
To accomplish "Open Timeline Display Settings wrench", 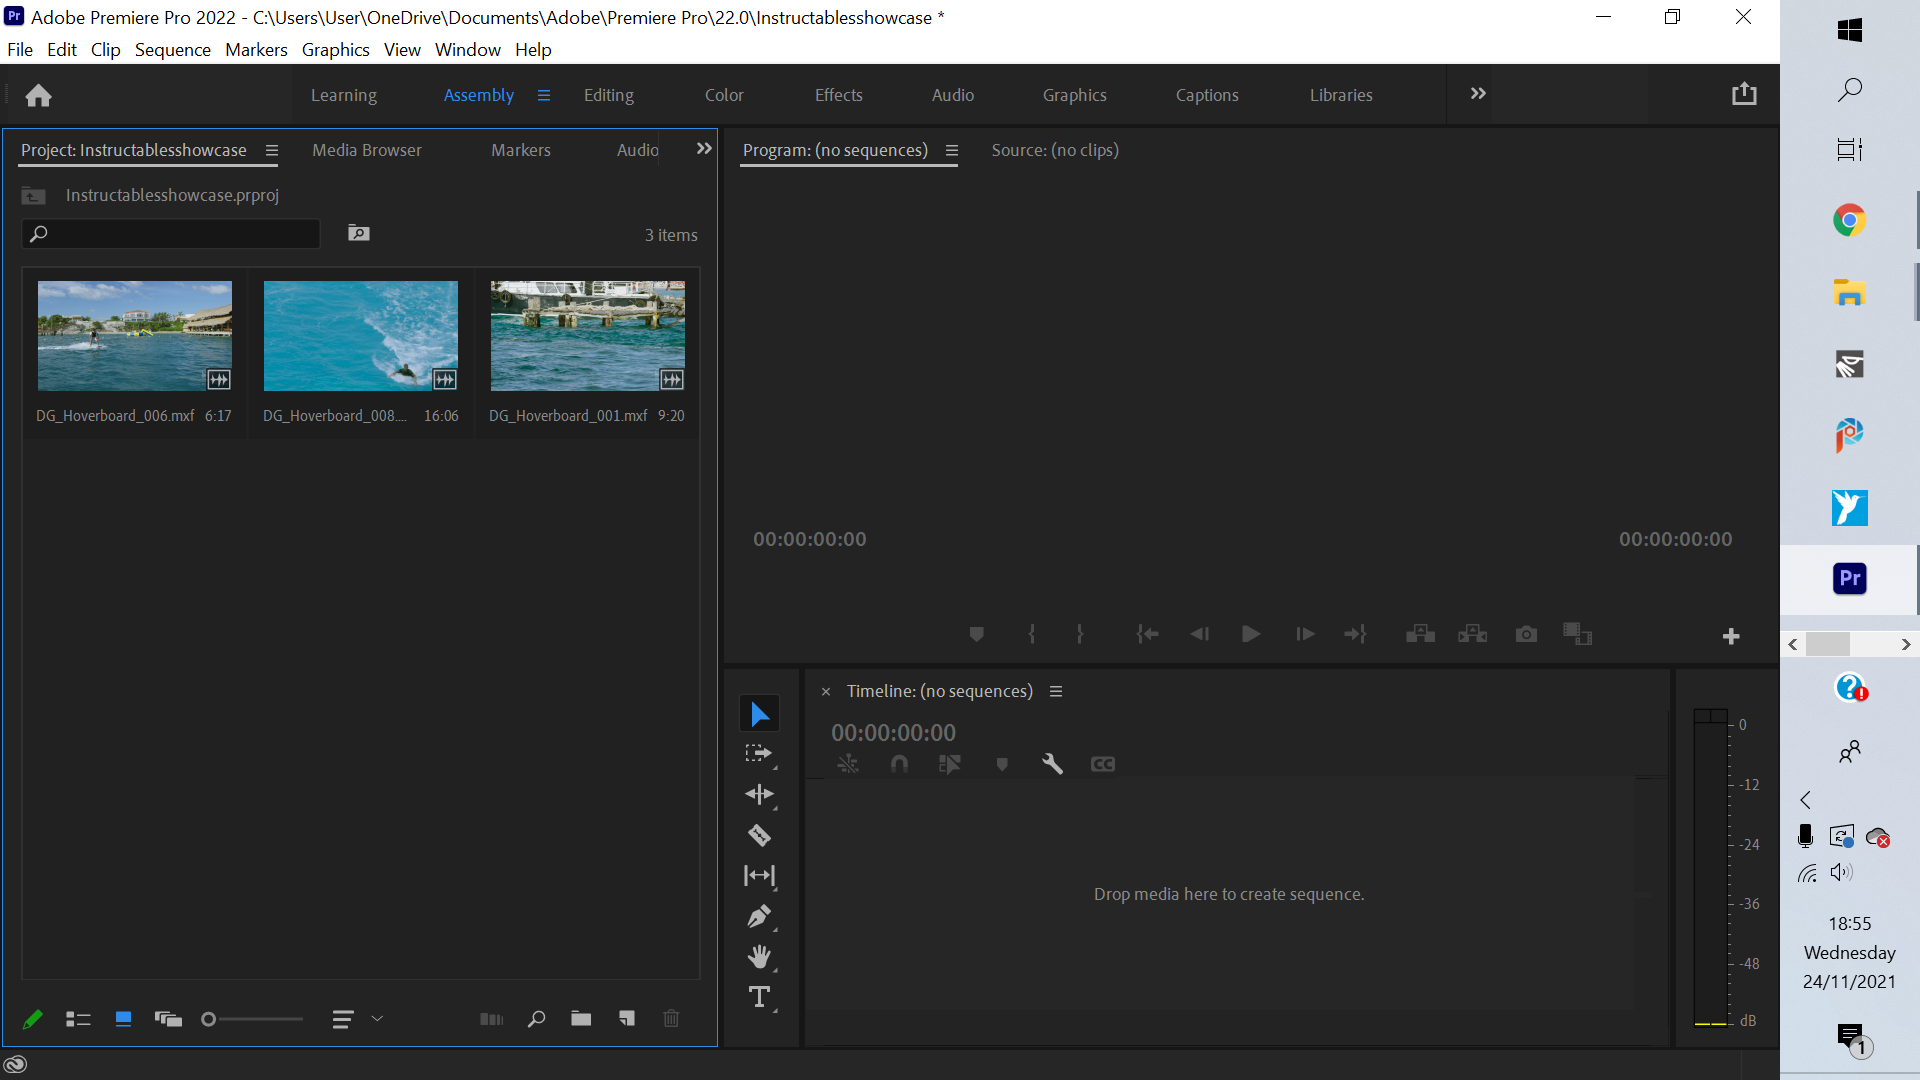I will click(1052, 764).
